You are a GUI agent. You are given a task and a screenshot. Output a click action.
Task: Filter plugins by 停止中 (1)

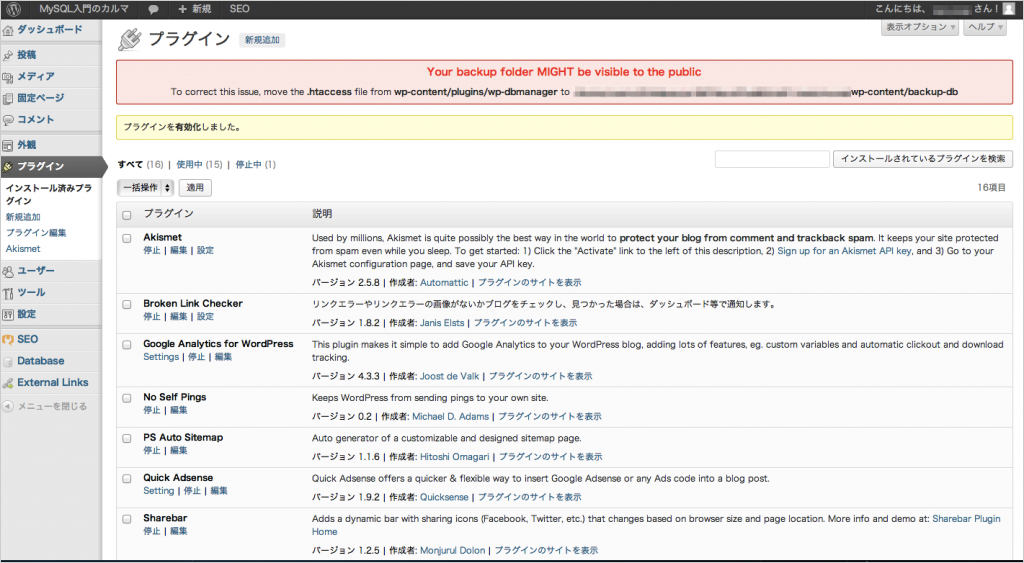click(x=255, y=165)
